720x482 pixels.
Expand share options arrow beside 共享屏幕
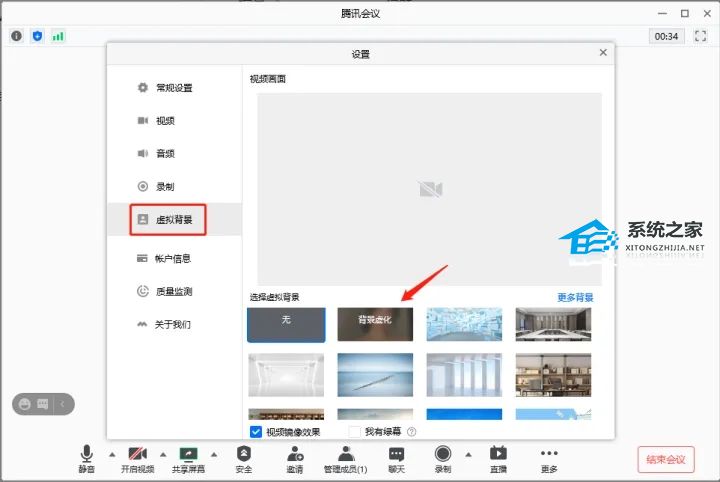[214, 455]
